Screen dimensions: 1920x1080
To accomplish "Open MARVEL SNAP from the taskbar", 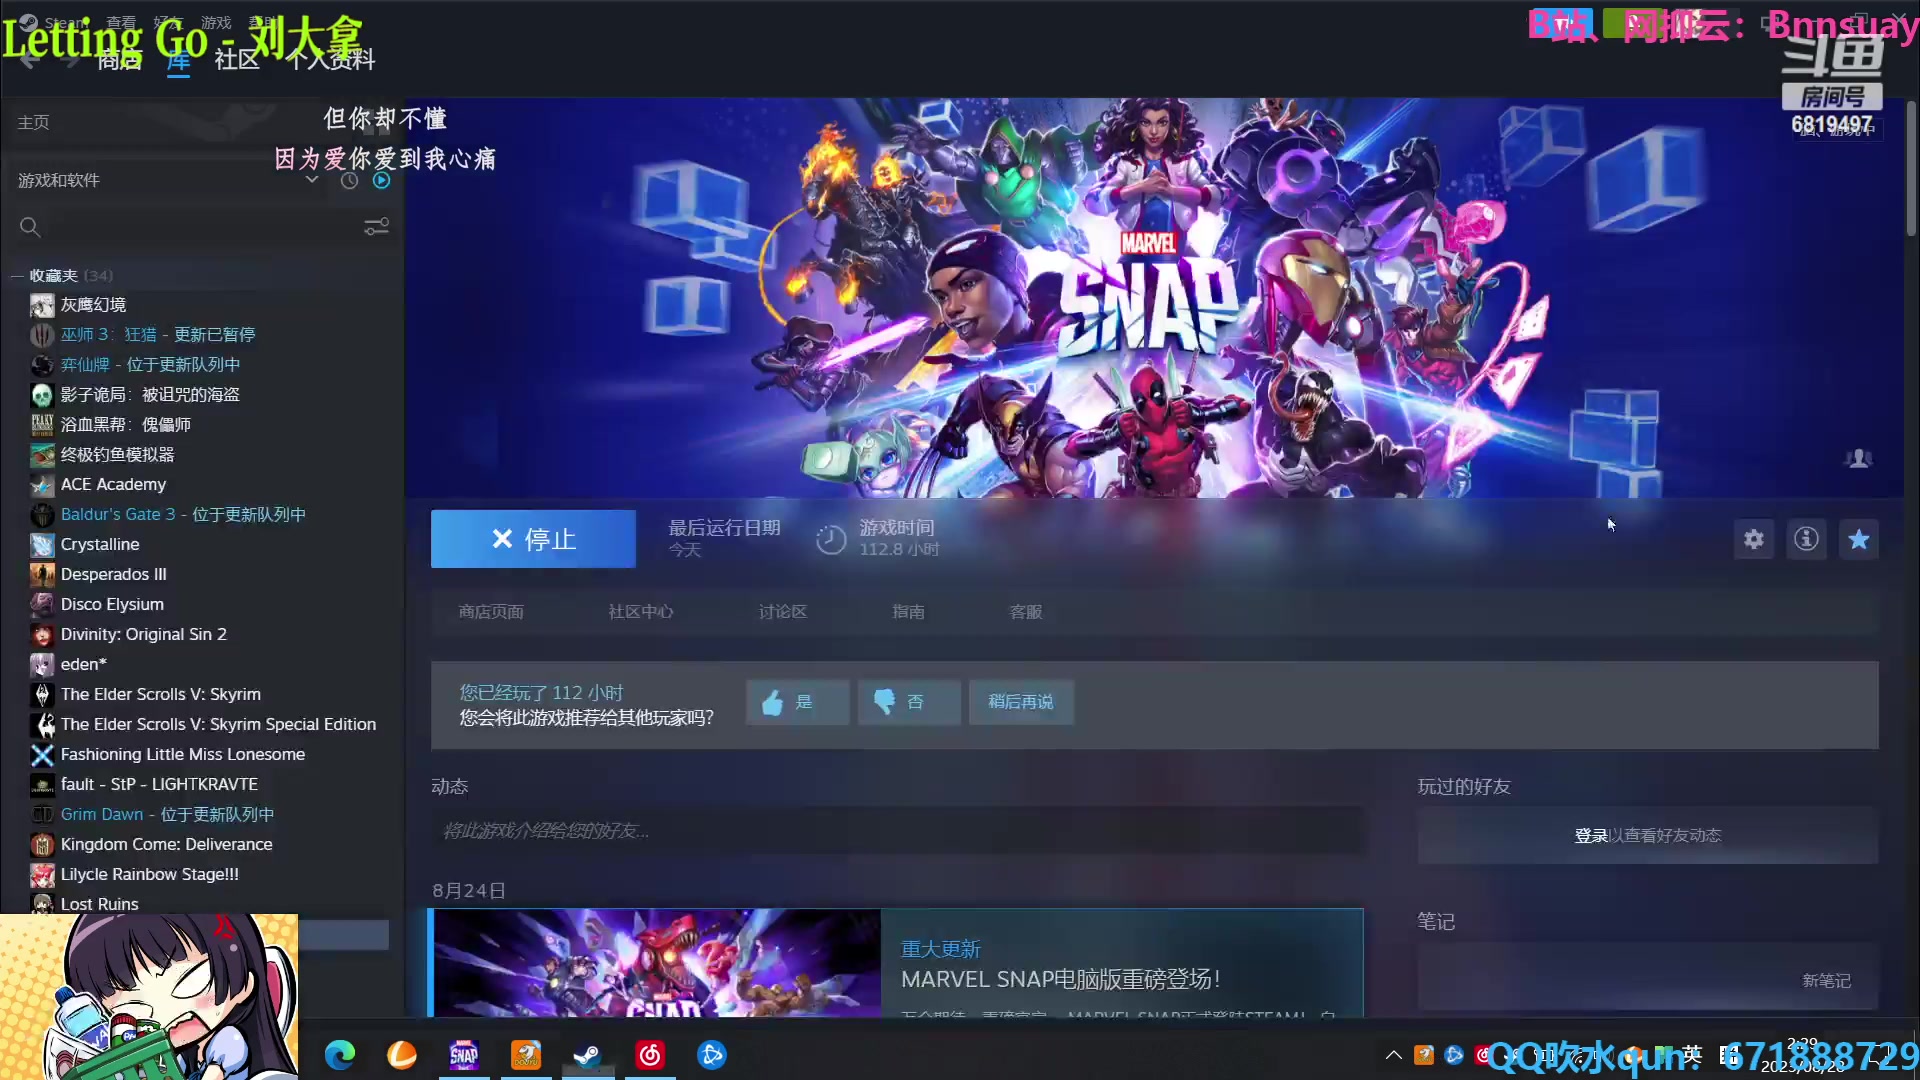I will click(464, 1055).
